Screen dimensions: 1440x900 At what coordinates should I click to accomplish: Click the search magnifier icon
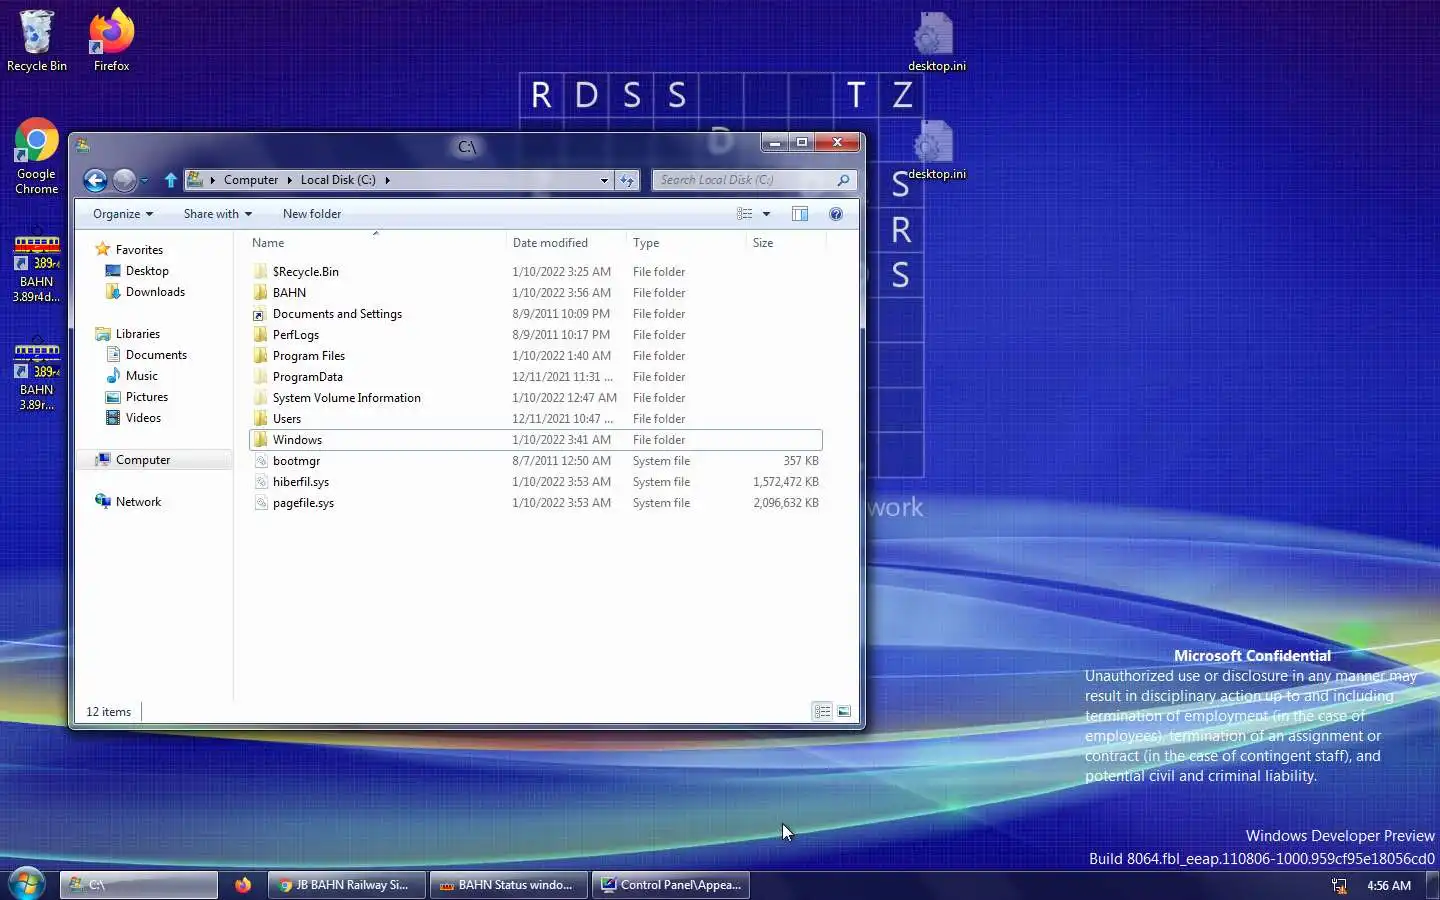click(843, 180)
